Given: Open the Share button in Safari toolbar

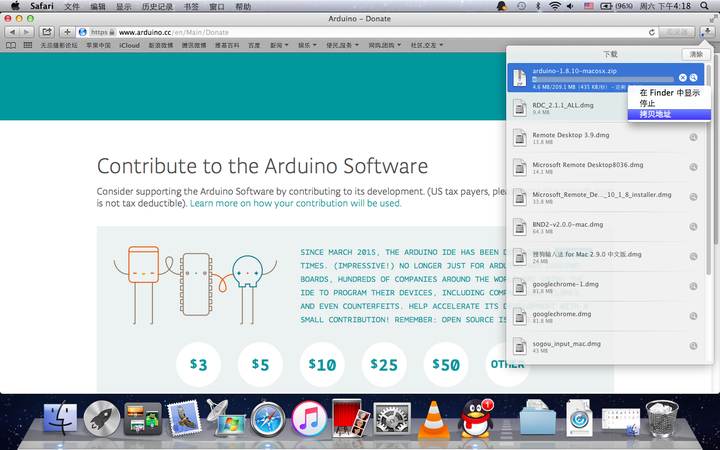Looking at the screenshot, I should pos(46,32).
